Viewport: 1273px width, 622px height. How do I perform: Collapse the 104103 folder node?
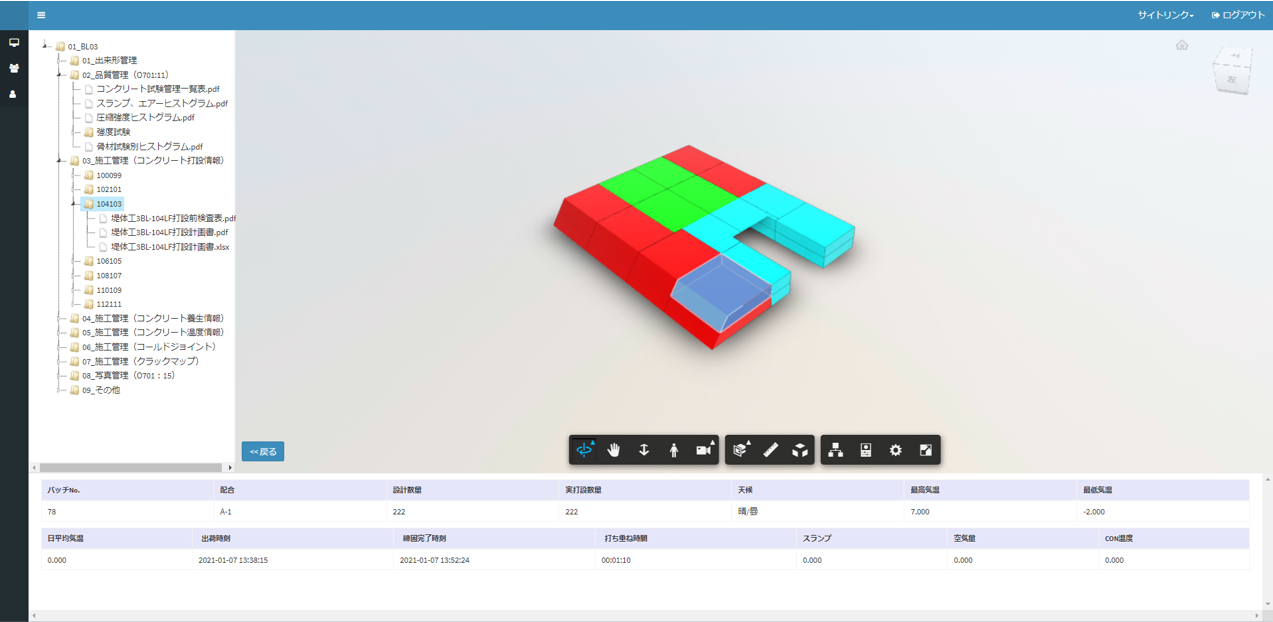[74, 204]
